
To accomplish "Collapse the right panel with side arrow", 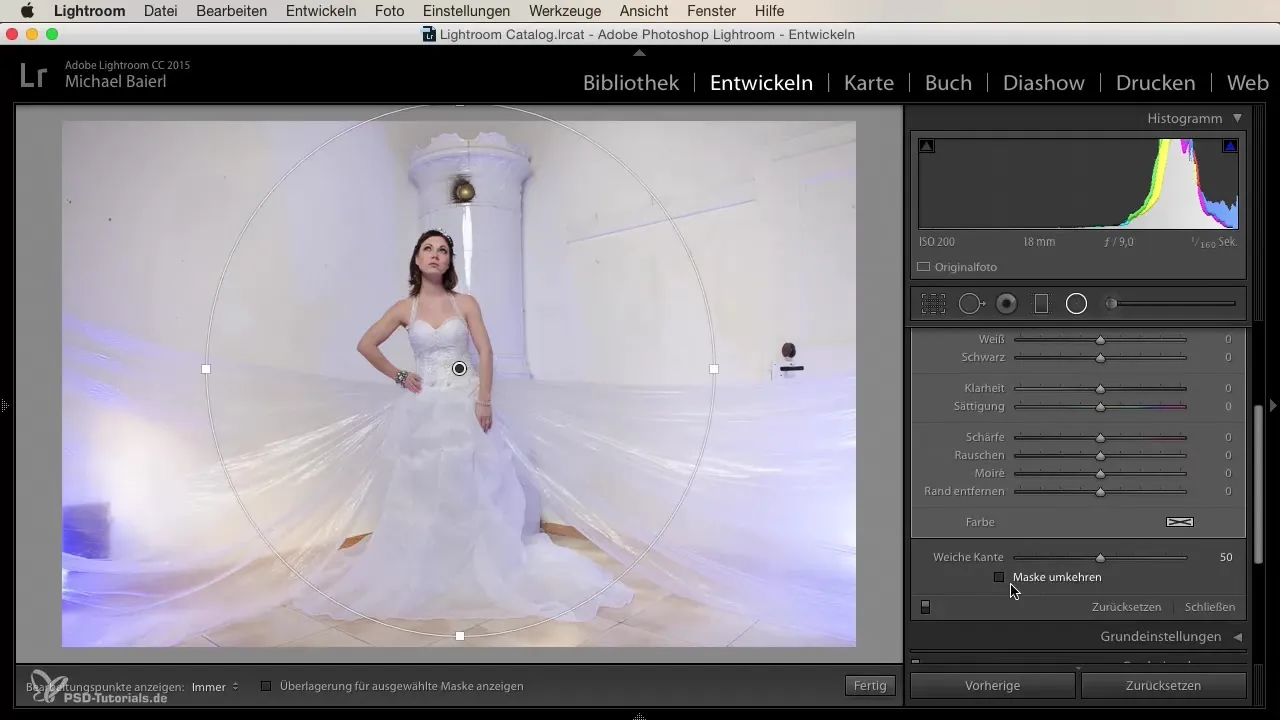I will [1273, 406].
